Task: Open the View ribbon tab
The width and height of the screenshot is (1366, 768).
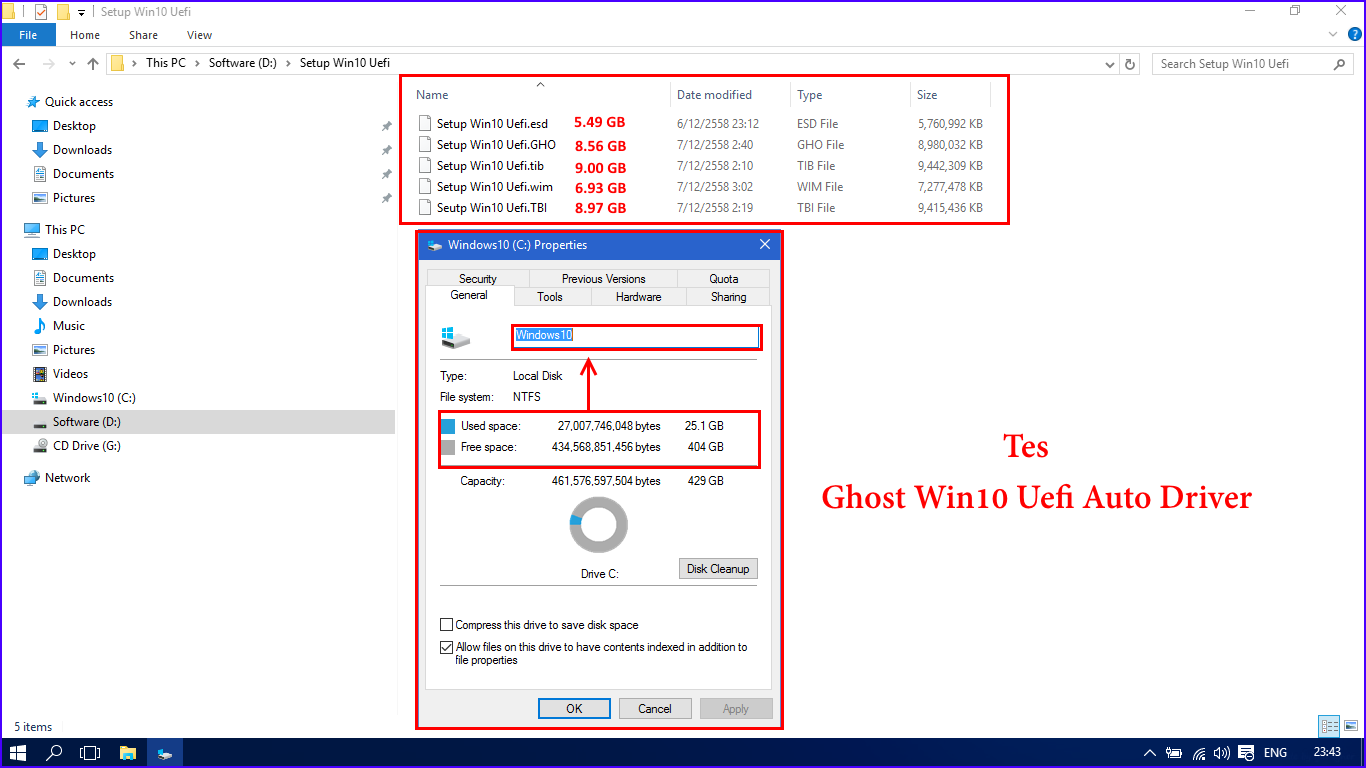Action: [199, 35]
